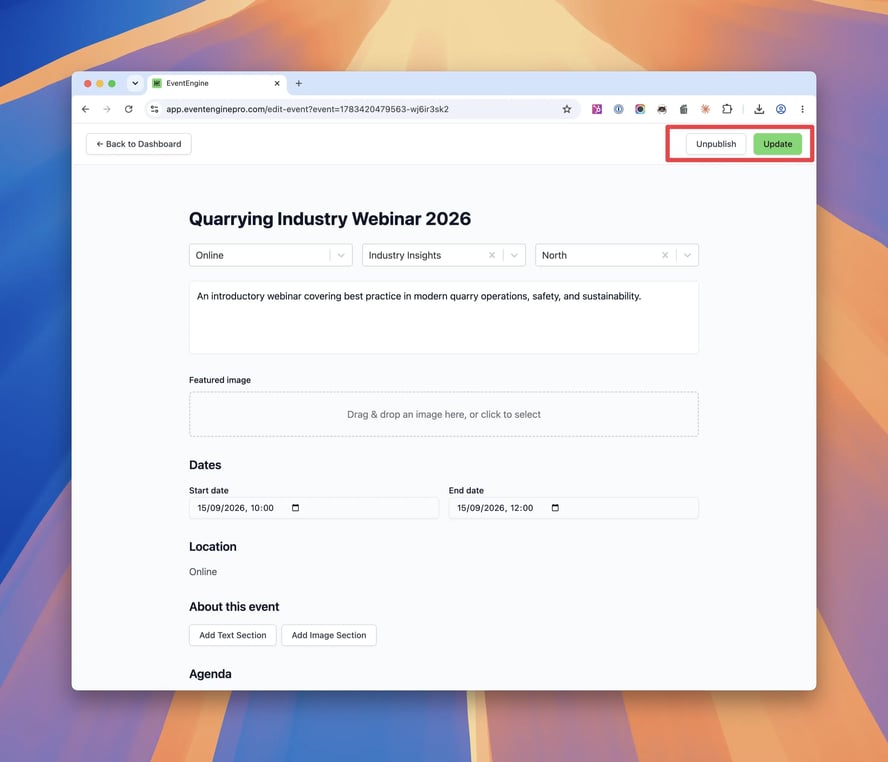The width and height of the screenshot is (888, 762).
Task: Click the orange starburst extension icon
Action: point(705,109)
